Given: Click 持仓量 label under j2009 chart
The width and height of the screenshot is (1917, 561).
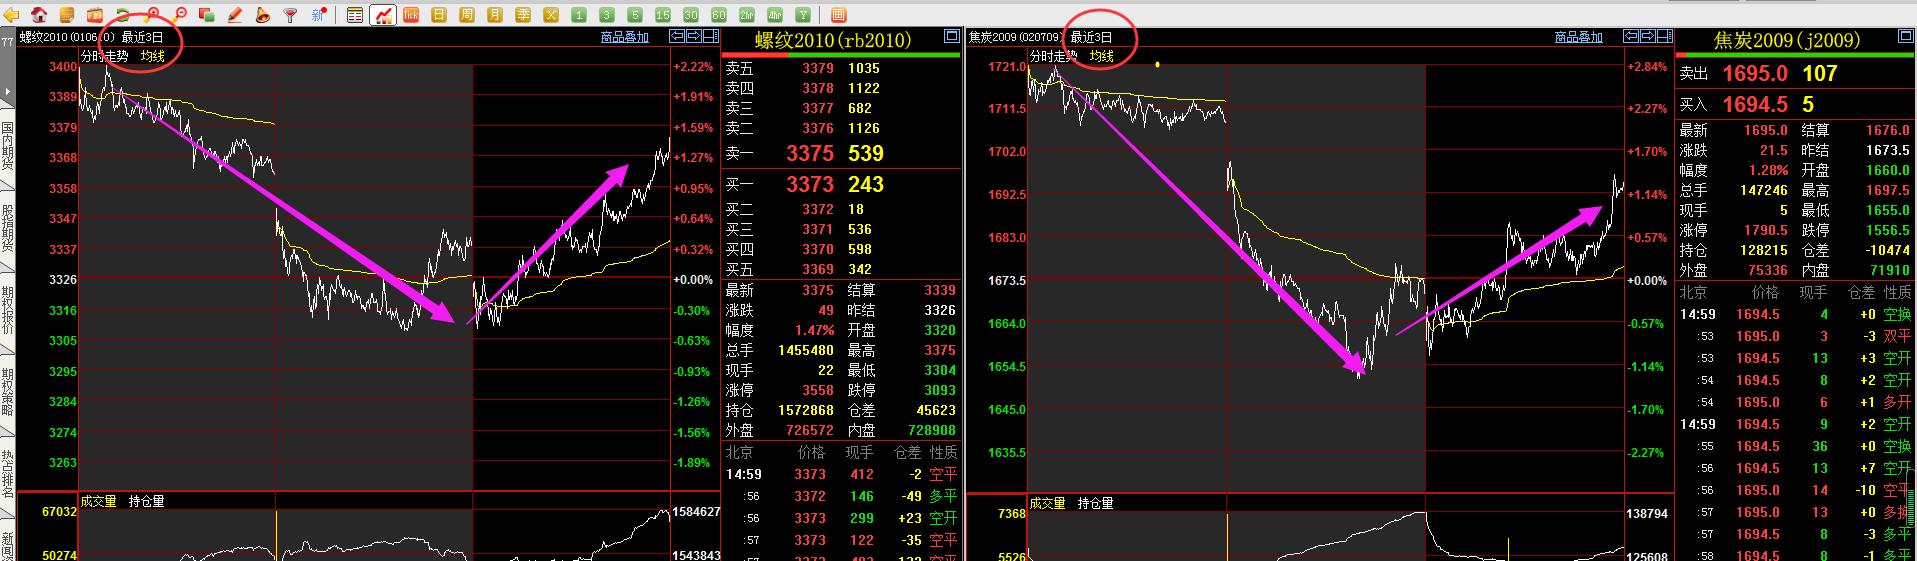Looking at the screenshot, I should [1095, 503].
